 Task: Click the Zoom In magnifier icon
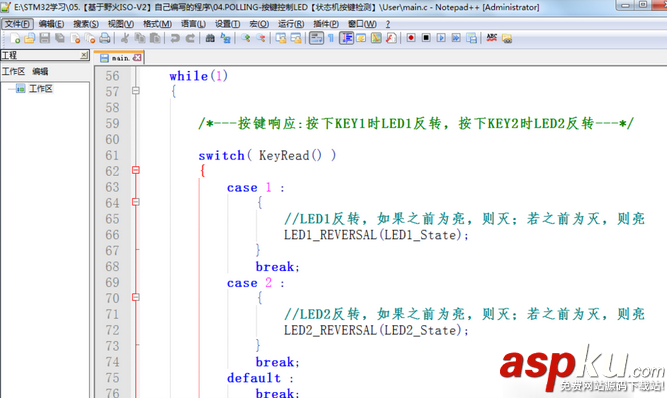245,38
